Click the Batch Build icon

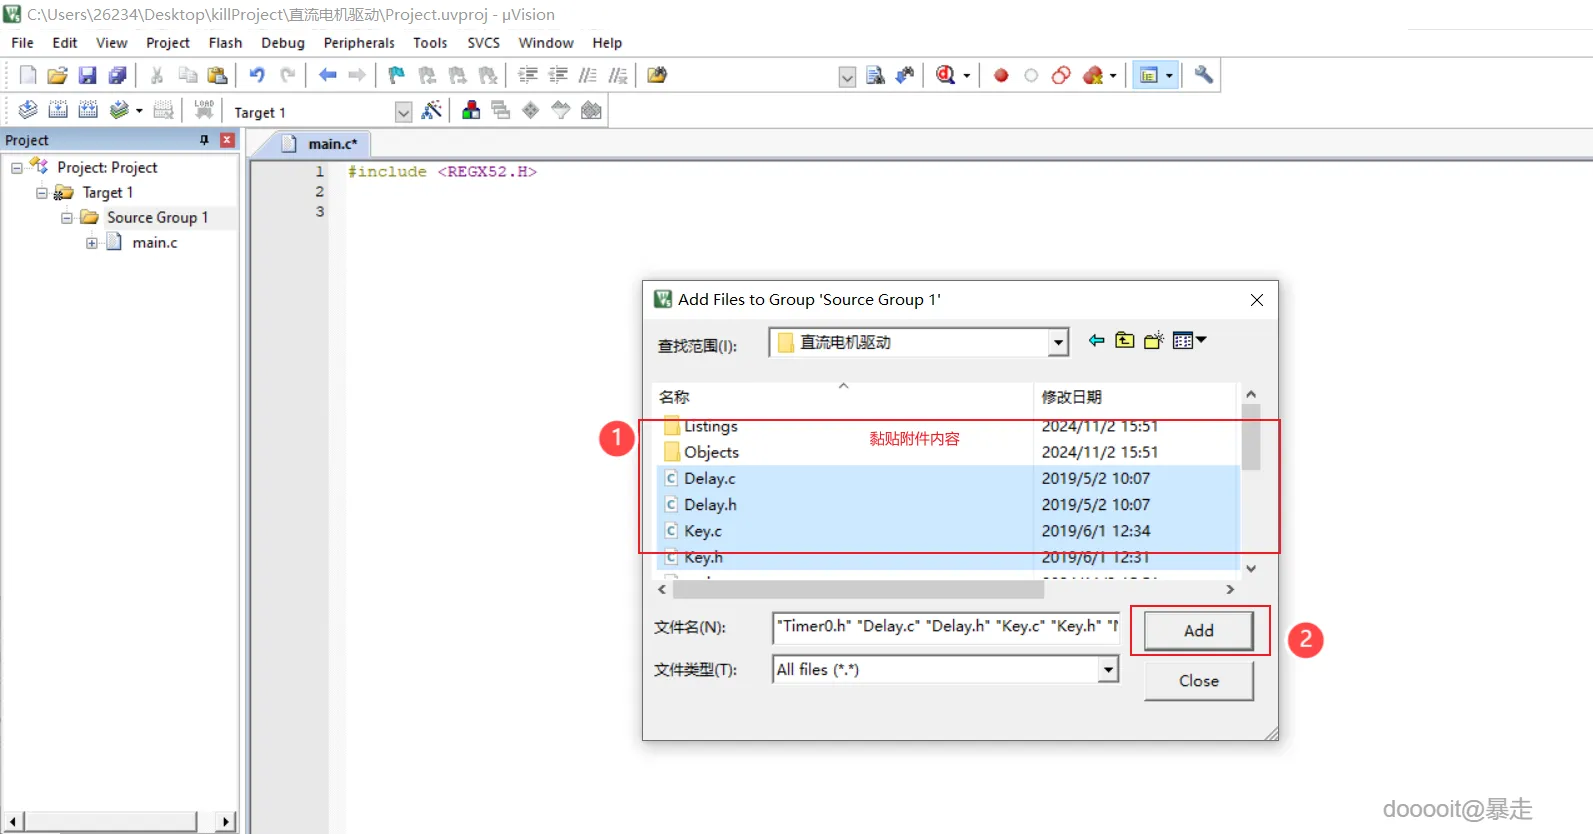click(x=119, y=110)
